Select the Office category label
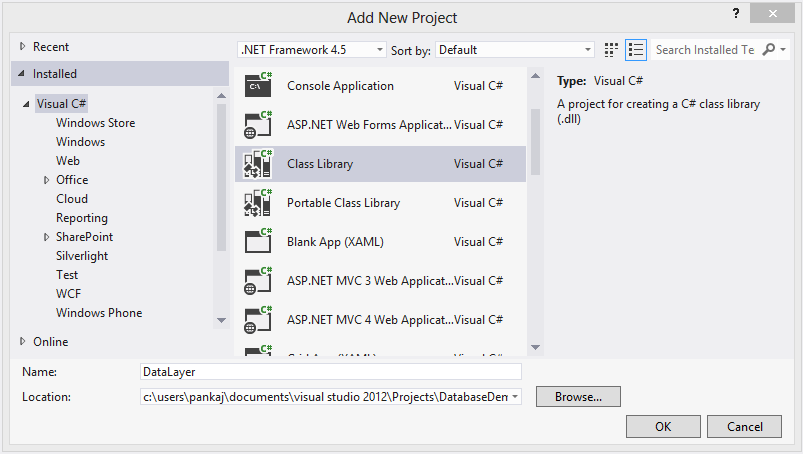The width and height of the screenshot is (803, 454). point(72,180)
